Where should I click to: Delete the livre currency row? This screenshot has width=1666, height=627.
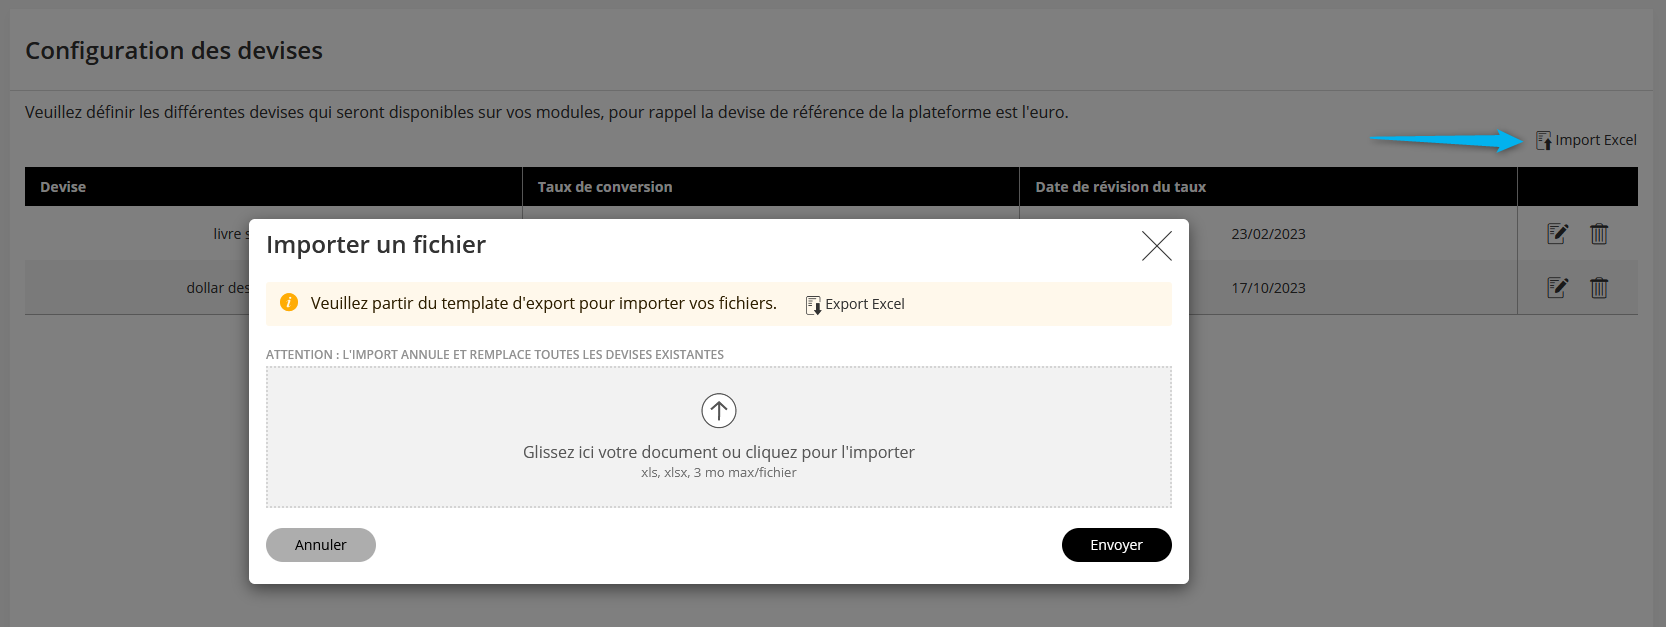coord(1599,234)
